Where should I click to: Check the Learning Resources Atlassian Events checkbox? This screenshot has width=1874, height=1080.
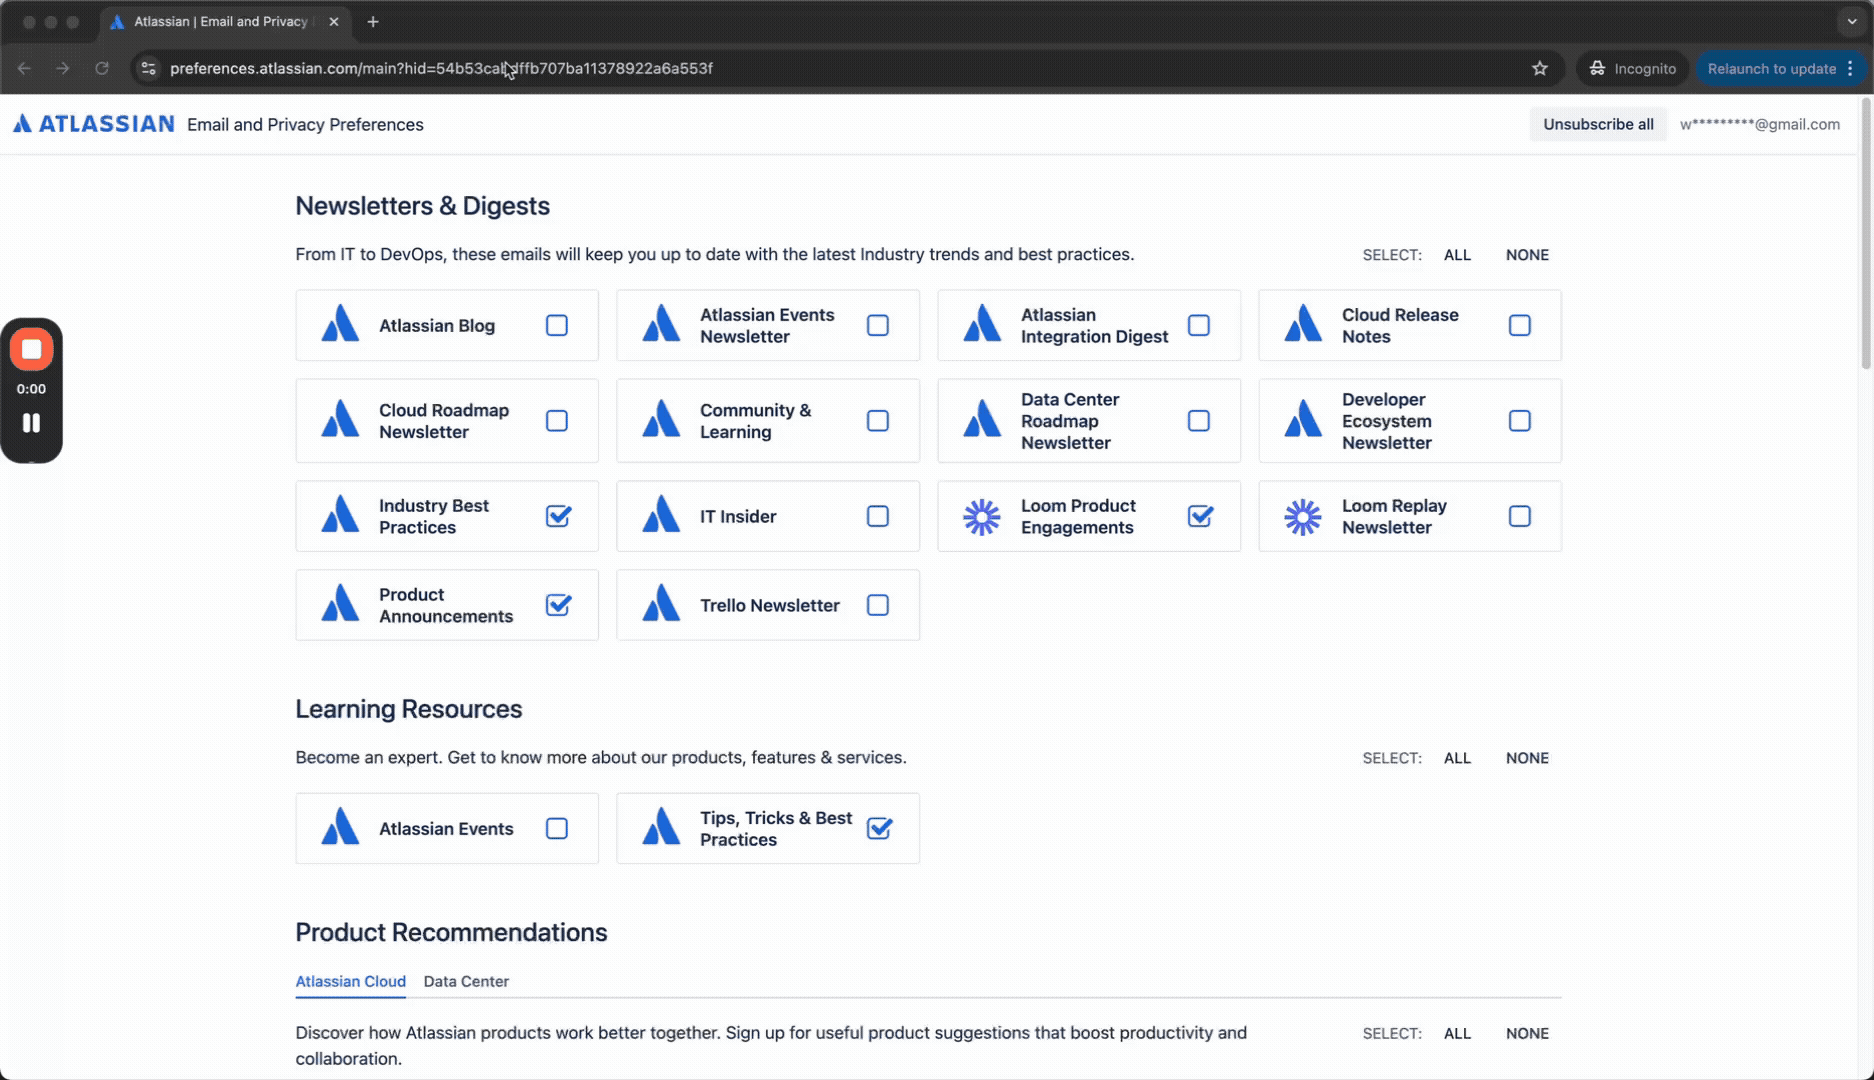[557, 829]
